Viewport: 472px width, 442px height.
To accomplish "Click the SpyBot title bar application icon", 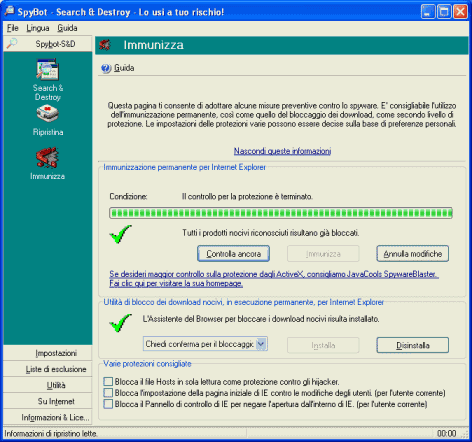I will (x=9, y=12).
